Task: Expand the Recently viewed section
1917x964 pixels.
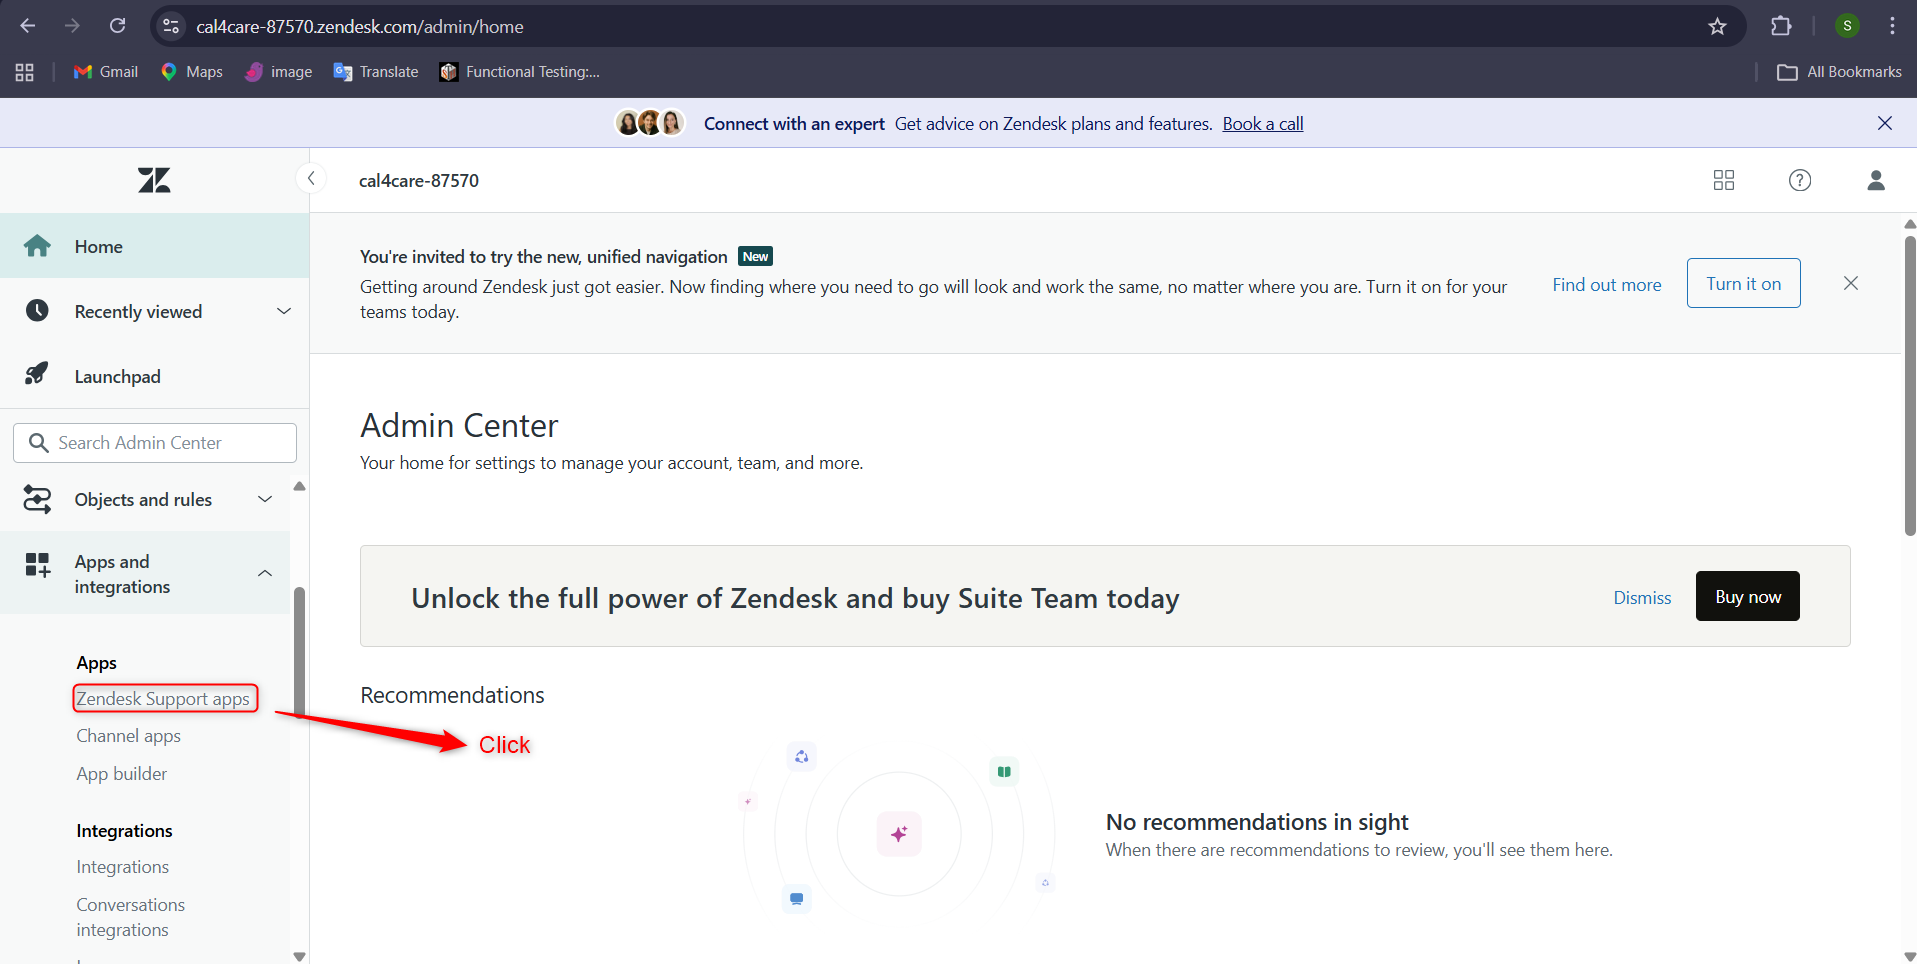Action: [154, 311]
